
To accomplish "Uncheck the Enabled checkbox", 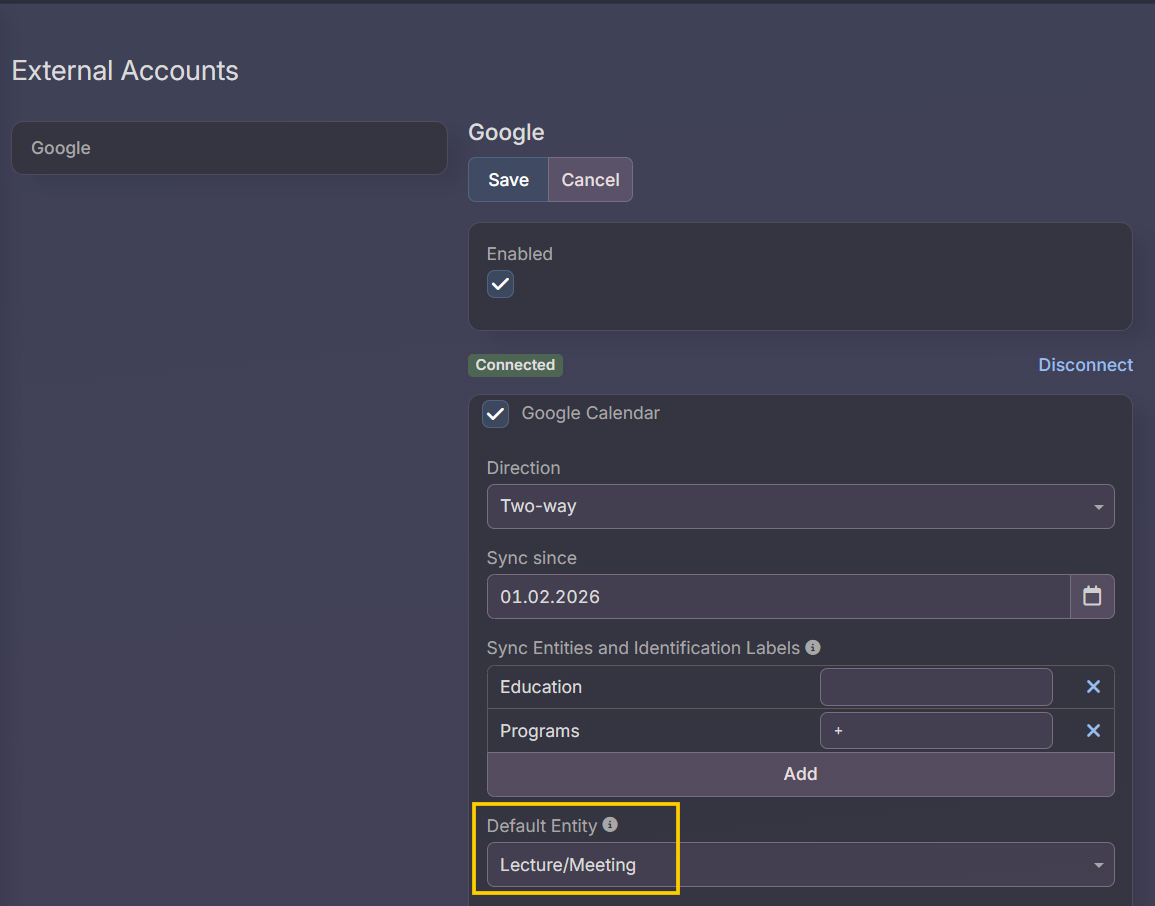I will (x=500, y=284).
